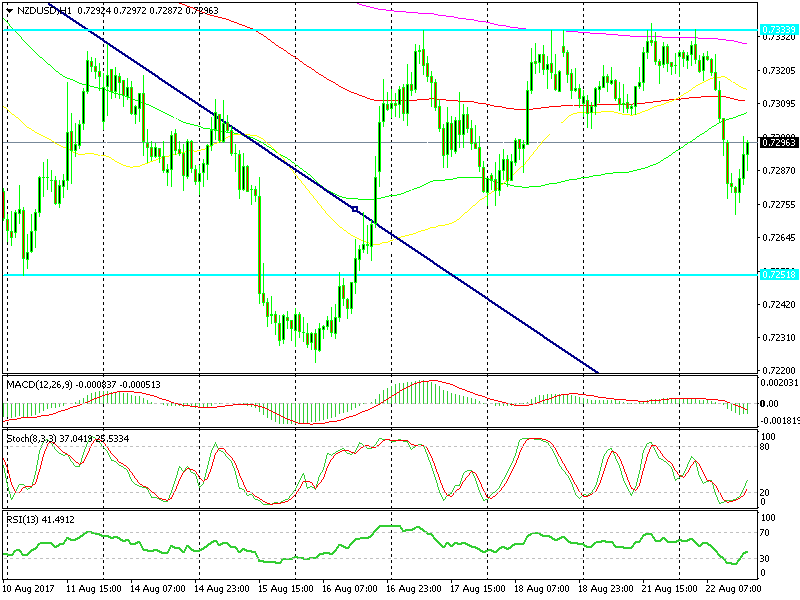Click the RSI 30 level label

[765, 559]
